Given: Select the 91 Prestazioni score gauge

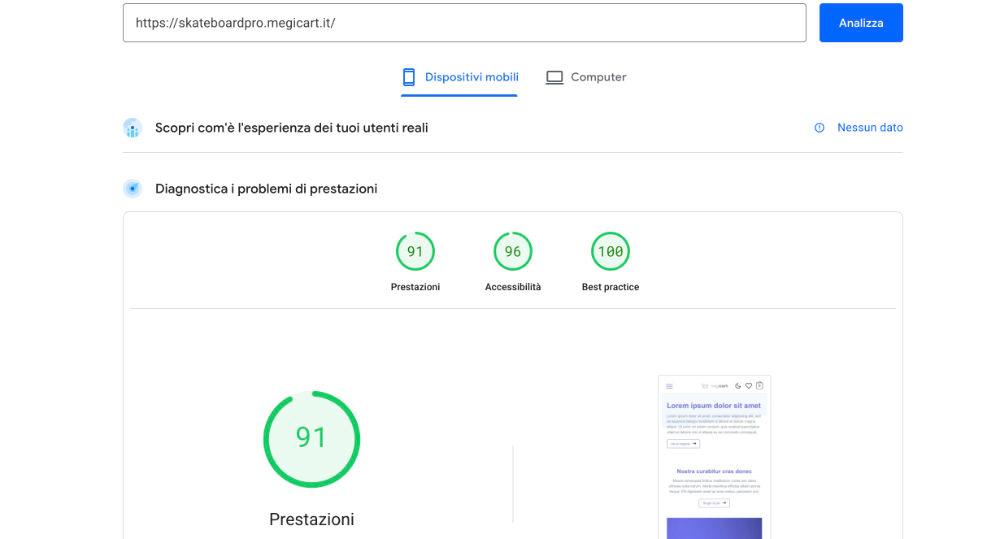Looking at the screenshot, I should click(x=415, y=251).
